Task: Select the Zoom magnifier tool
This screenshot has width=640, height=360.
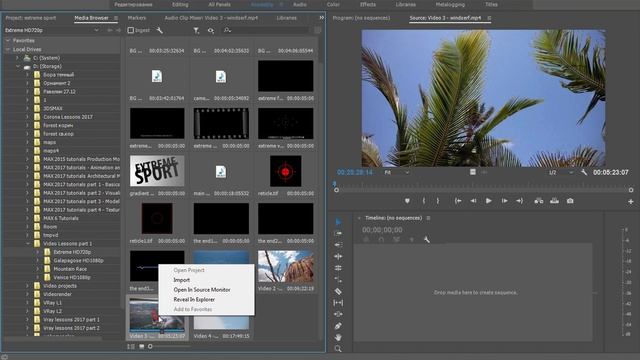Action: [338, 349]
